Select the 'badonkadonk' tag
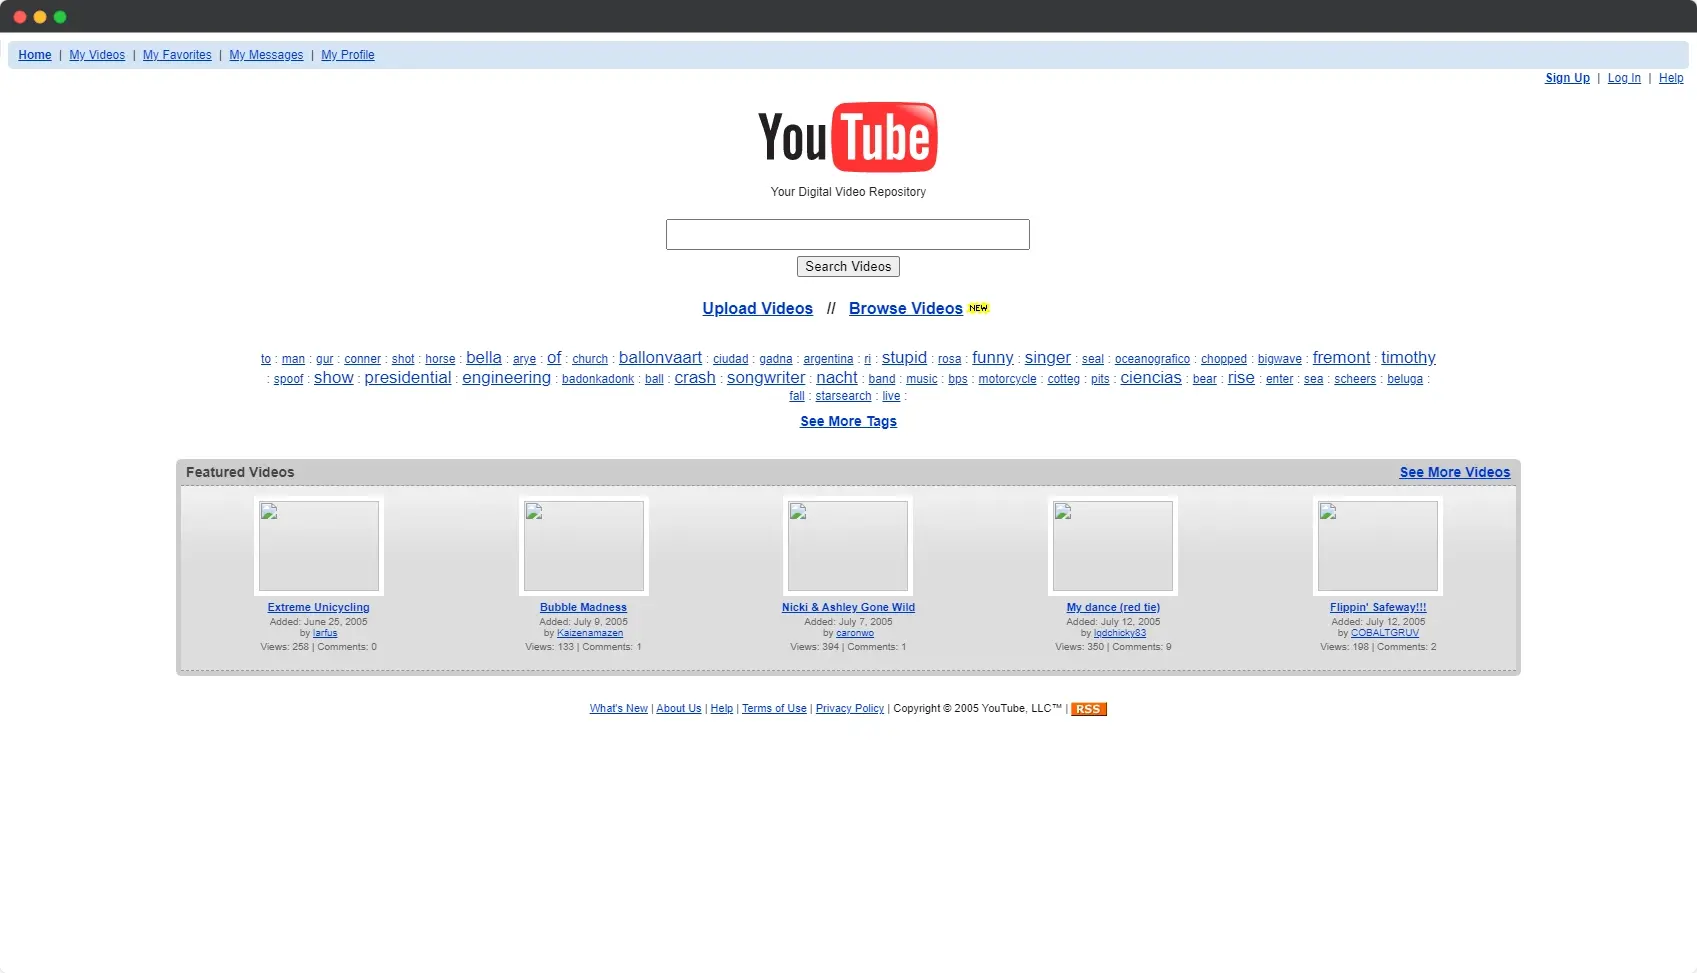This screenshot has width=1697, height=973. point(598,379)
